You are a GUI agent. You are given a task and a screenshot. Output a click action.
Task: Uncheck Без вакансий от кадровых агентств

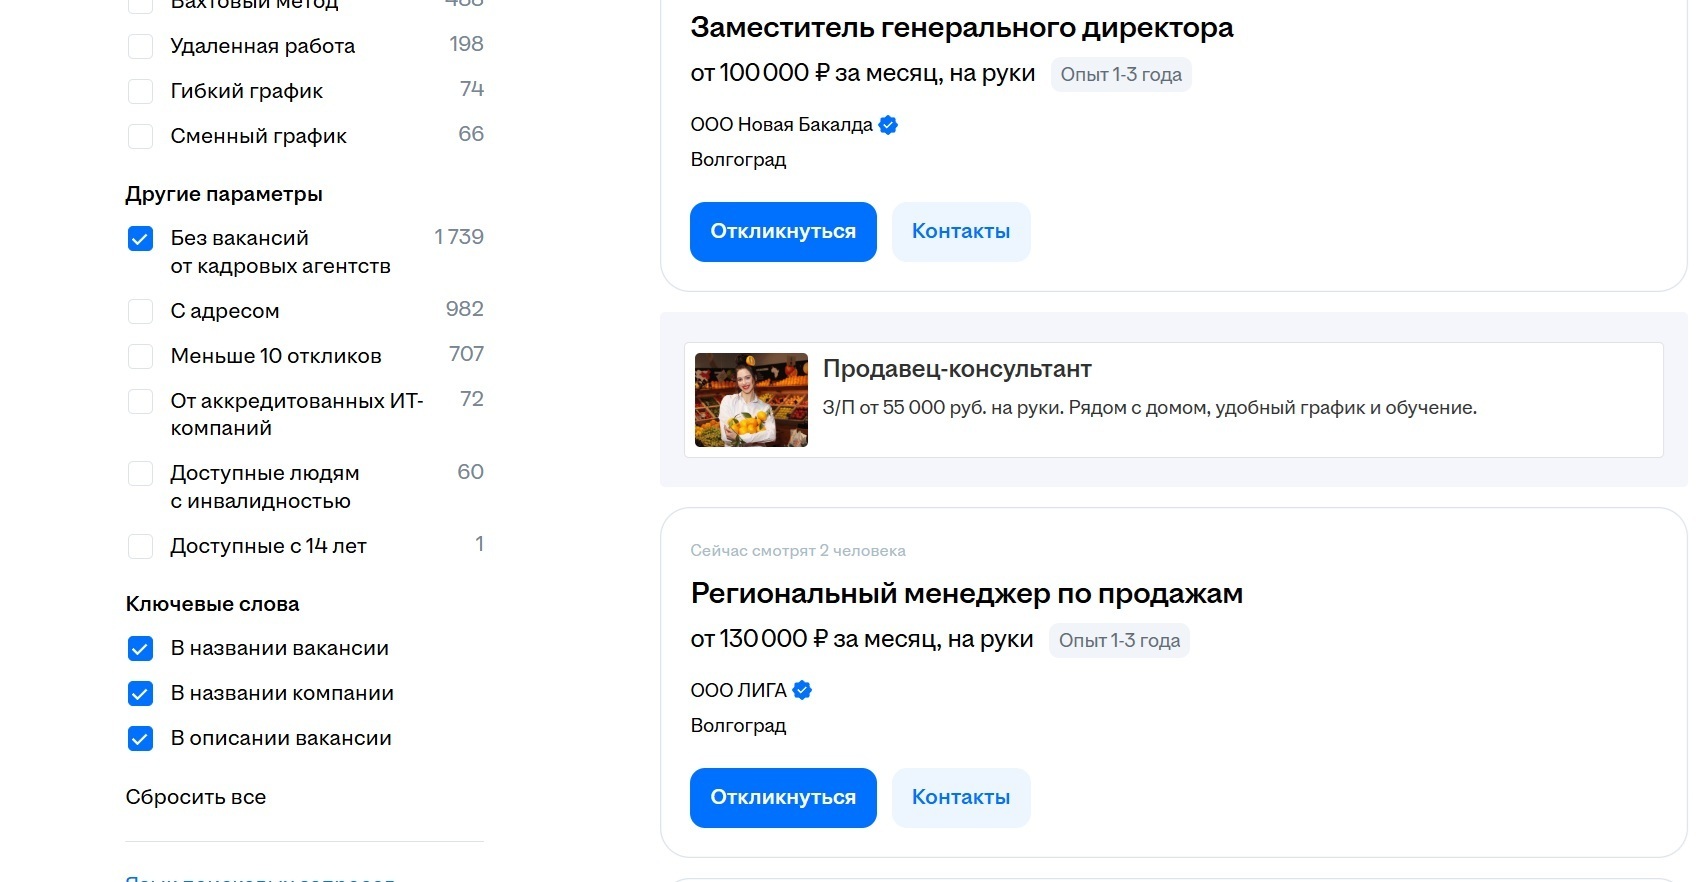140,238
